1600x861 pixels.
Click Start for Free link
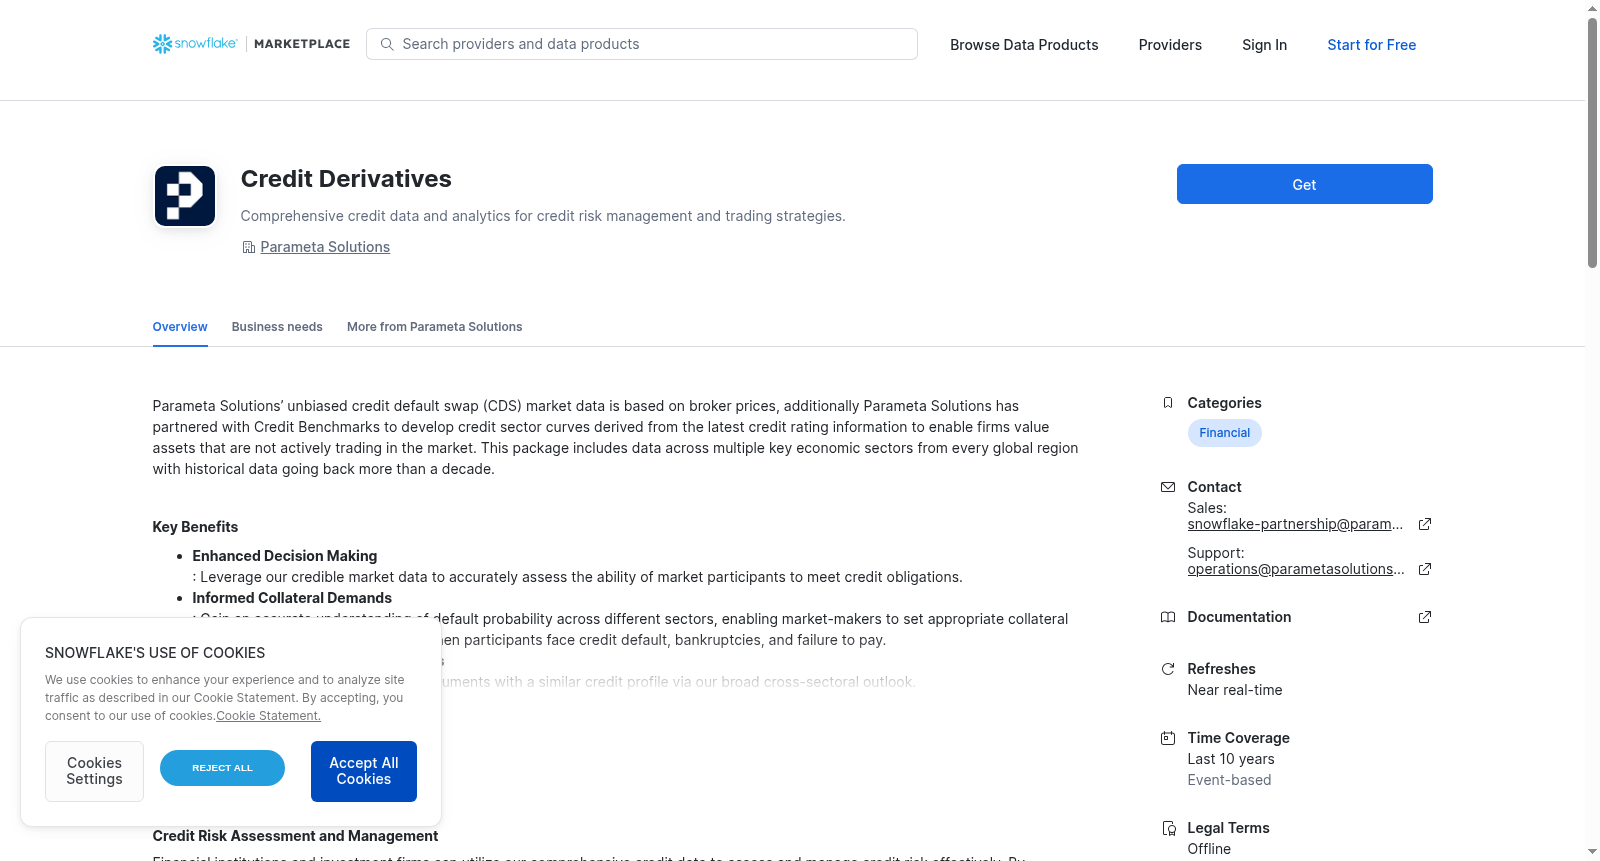tap(1372, 45)
